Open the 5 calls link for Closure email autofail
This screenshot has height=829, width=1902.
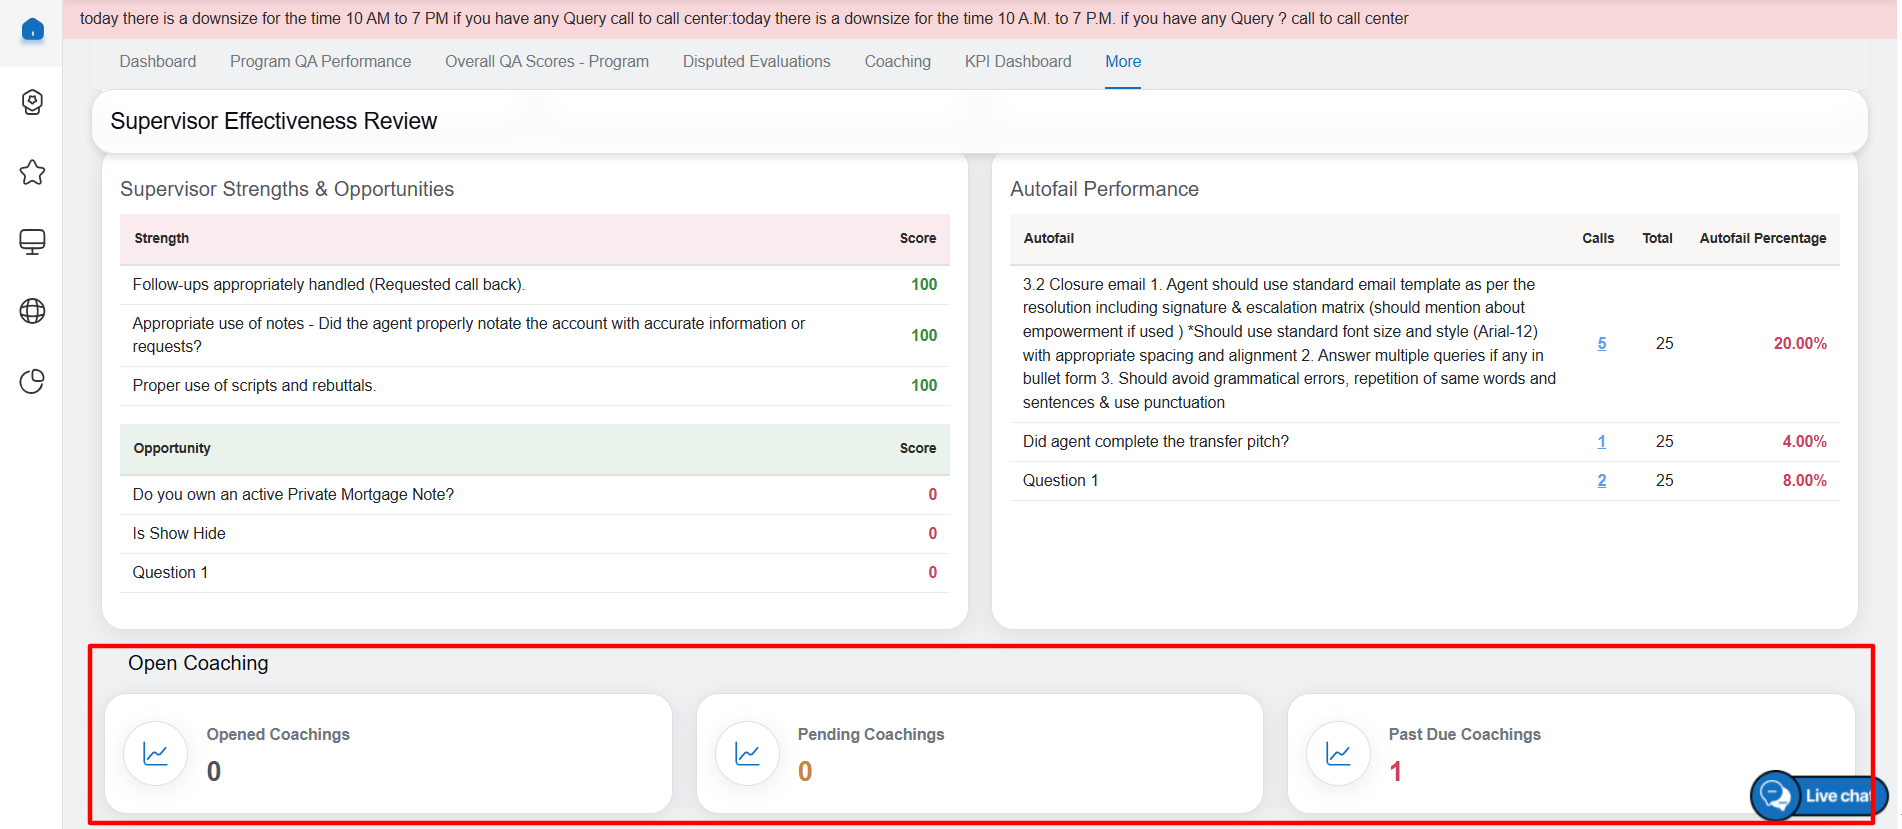click(1601, 344)
